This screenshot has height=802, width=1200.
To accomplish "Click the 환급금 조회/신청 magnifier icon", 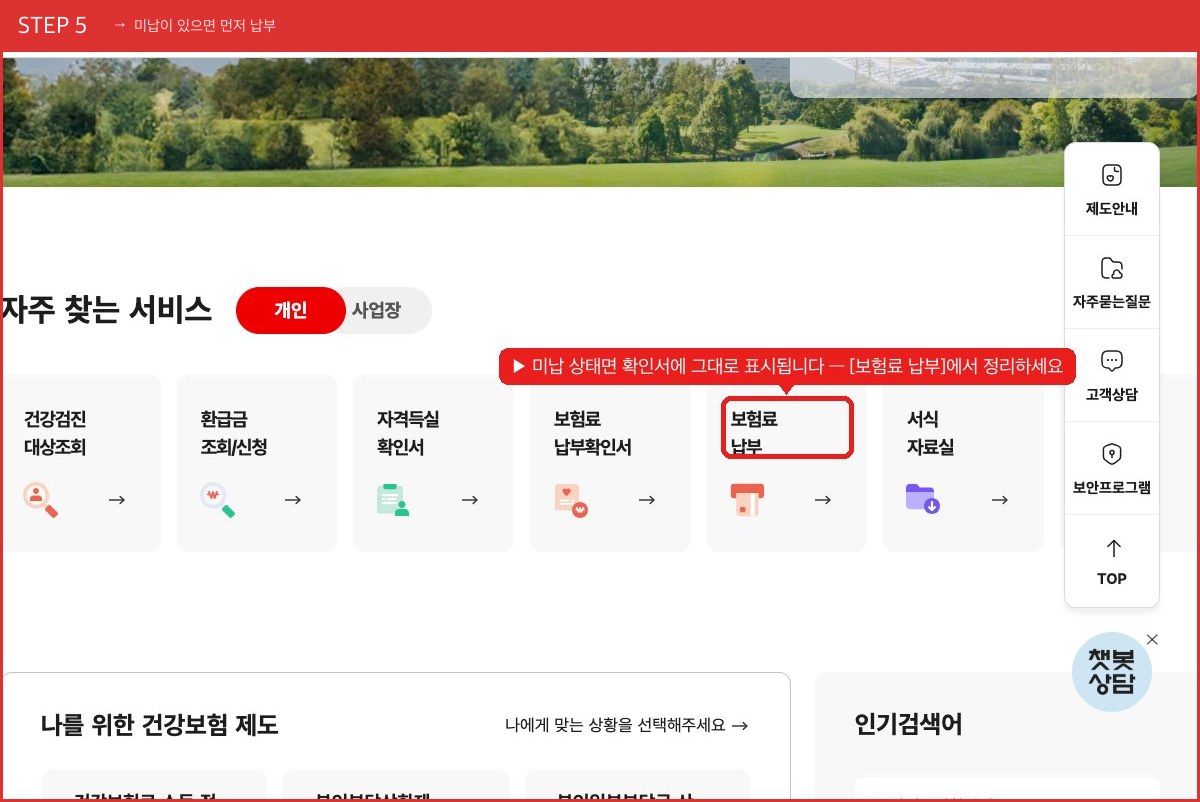I will coord(217,499).
